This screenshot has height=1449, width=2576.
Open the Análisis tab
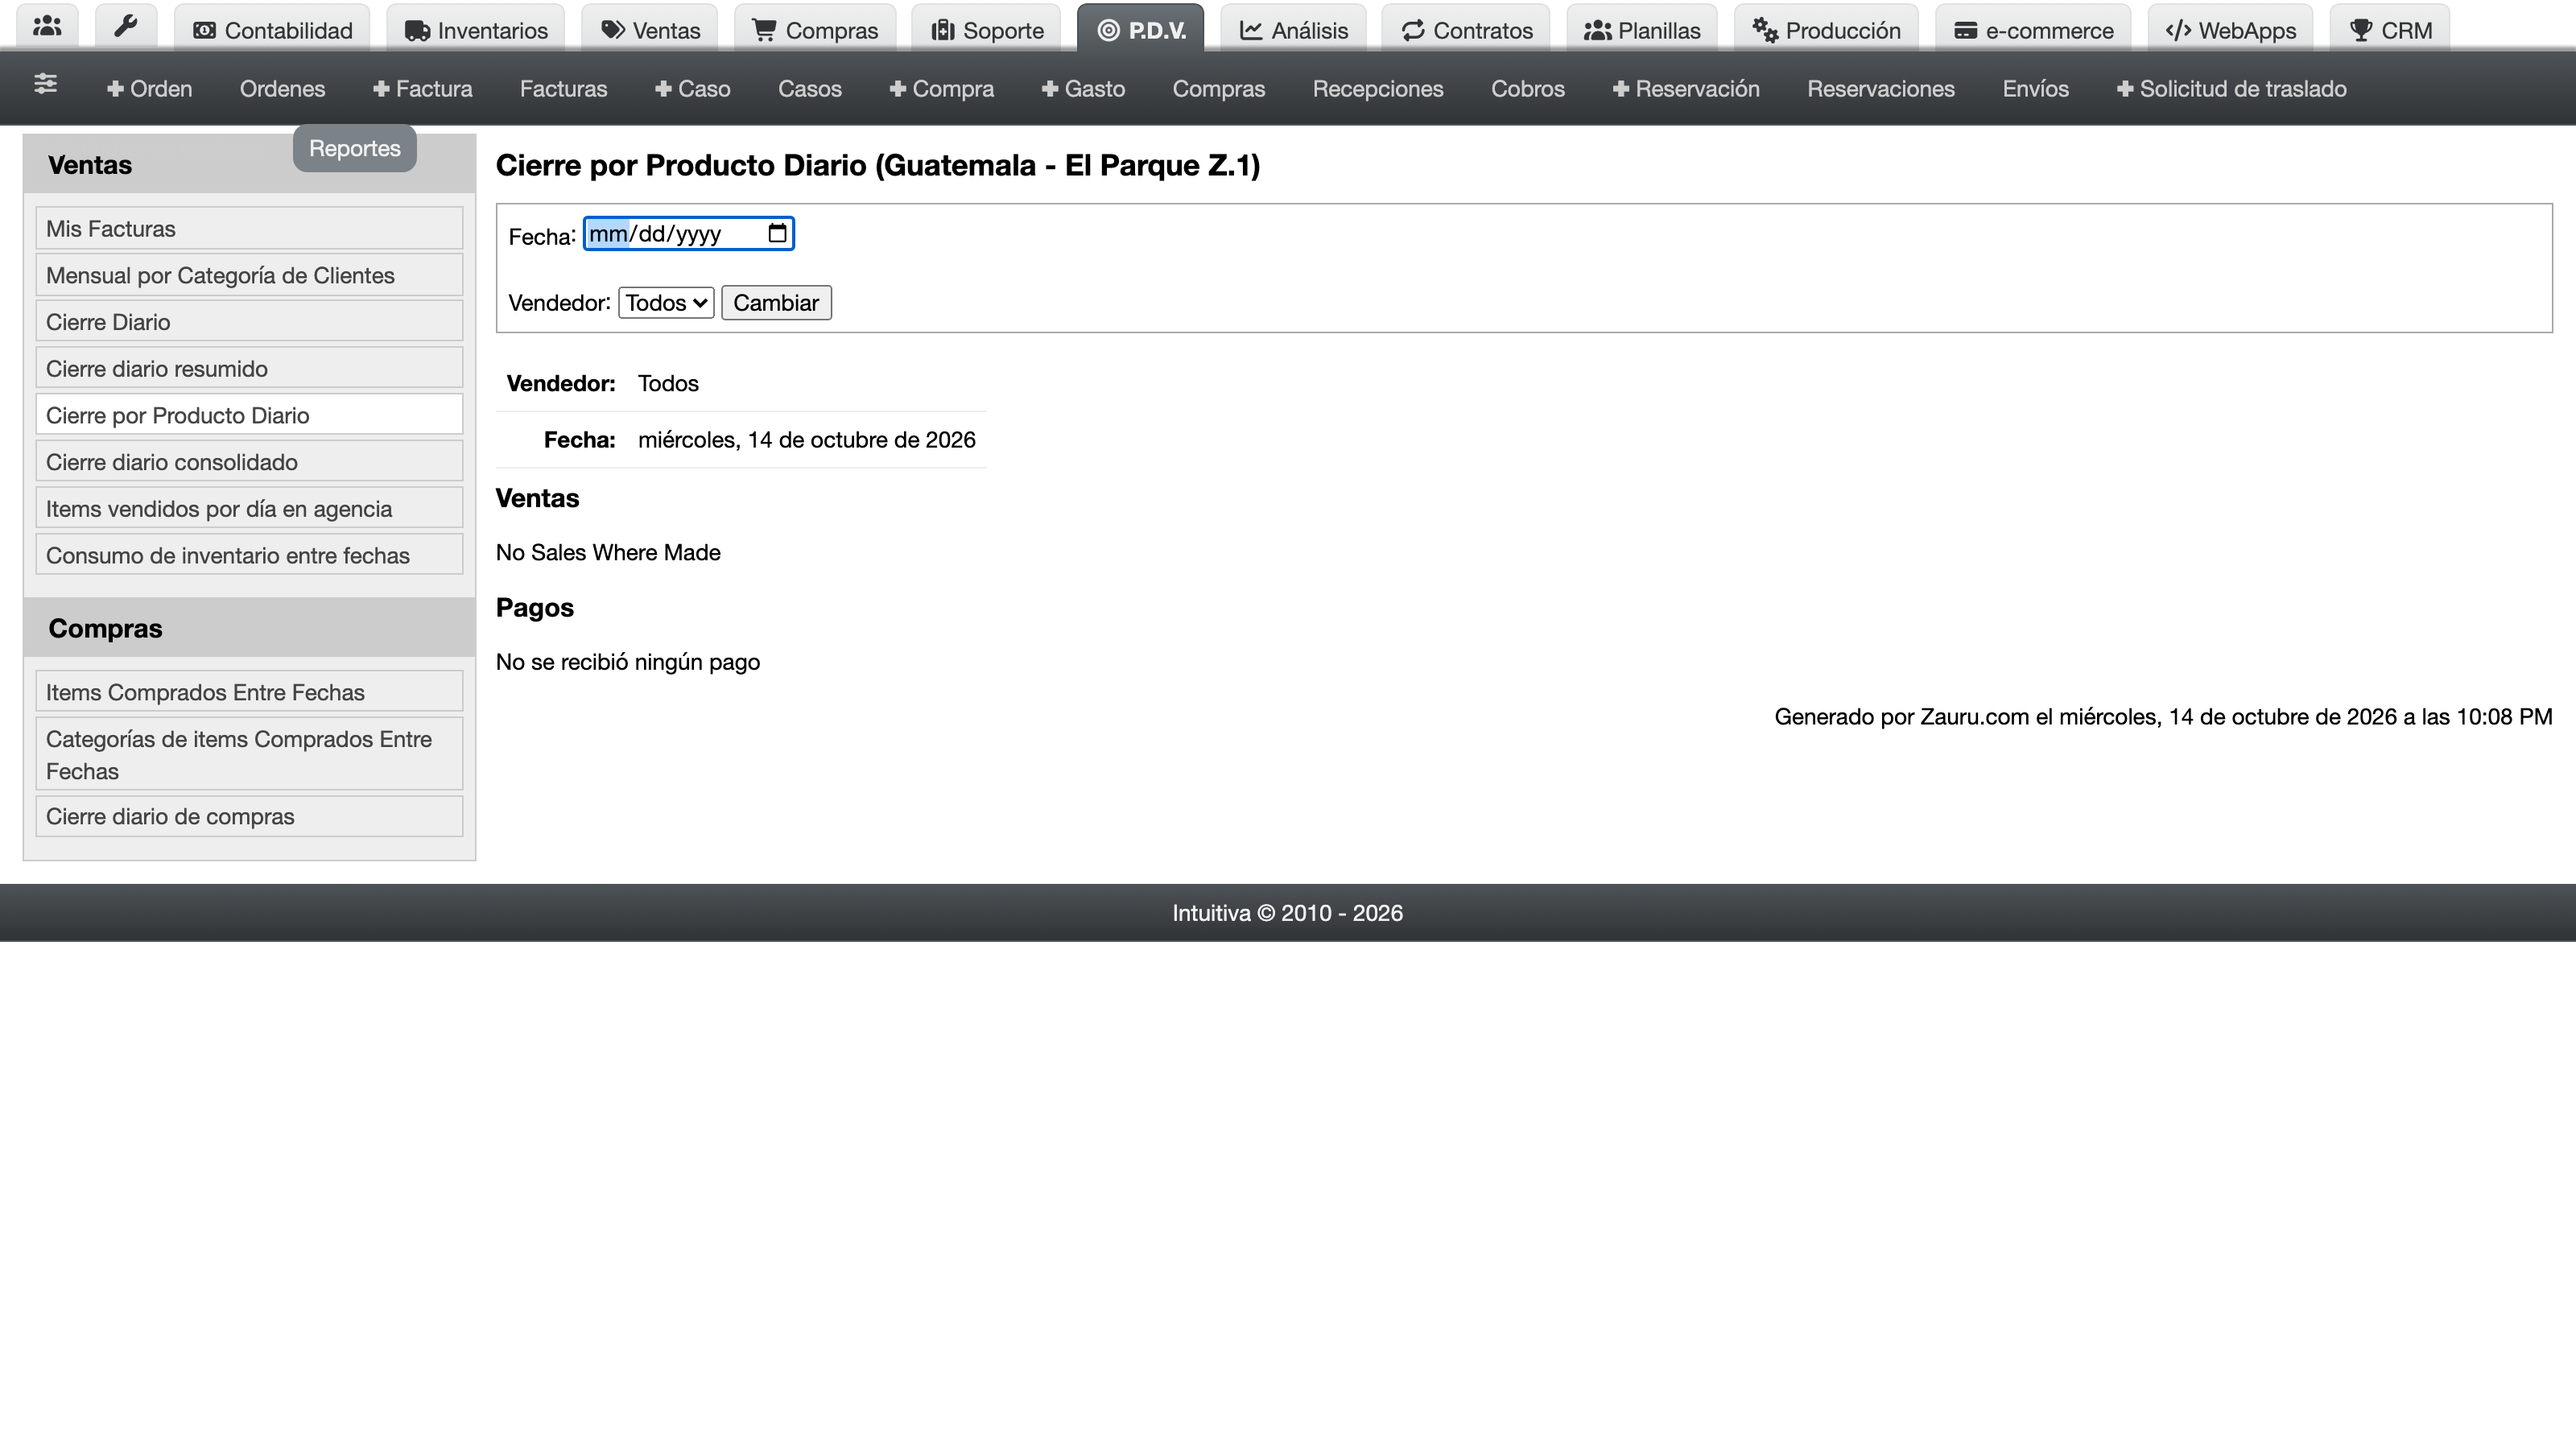click(x=1293, y=30)
